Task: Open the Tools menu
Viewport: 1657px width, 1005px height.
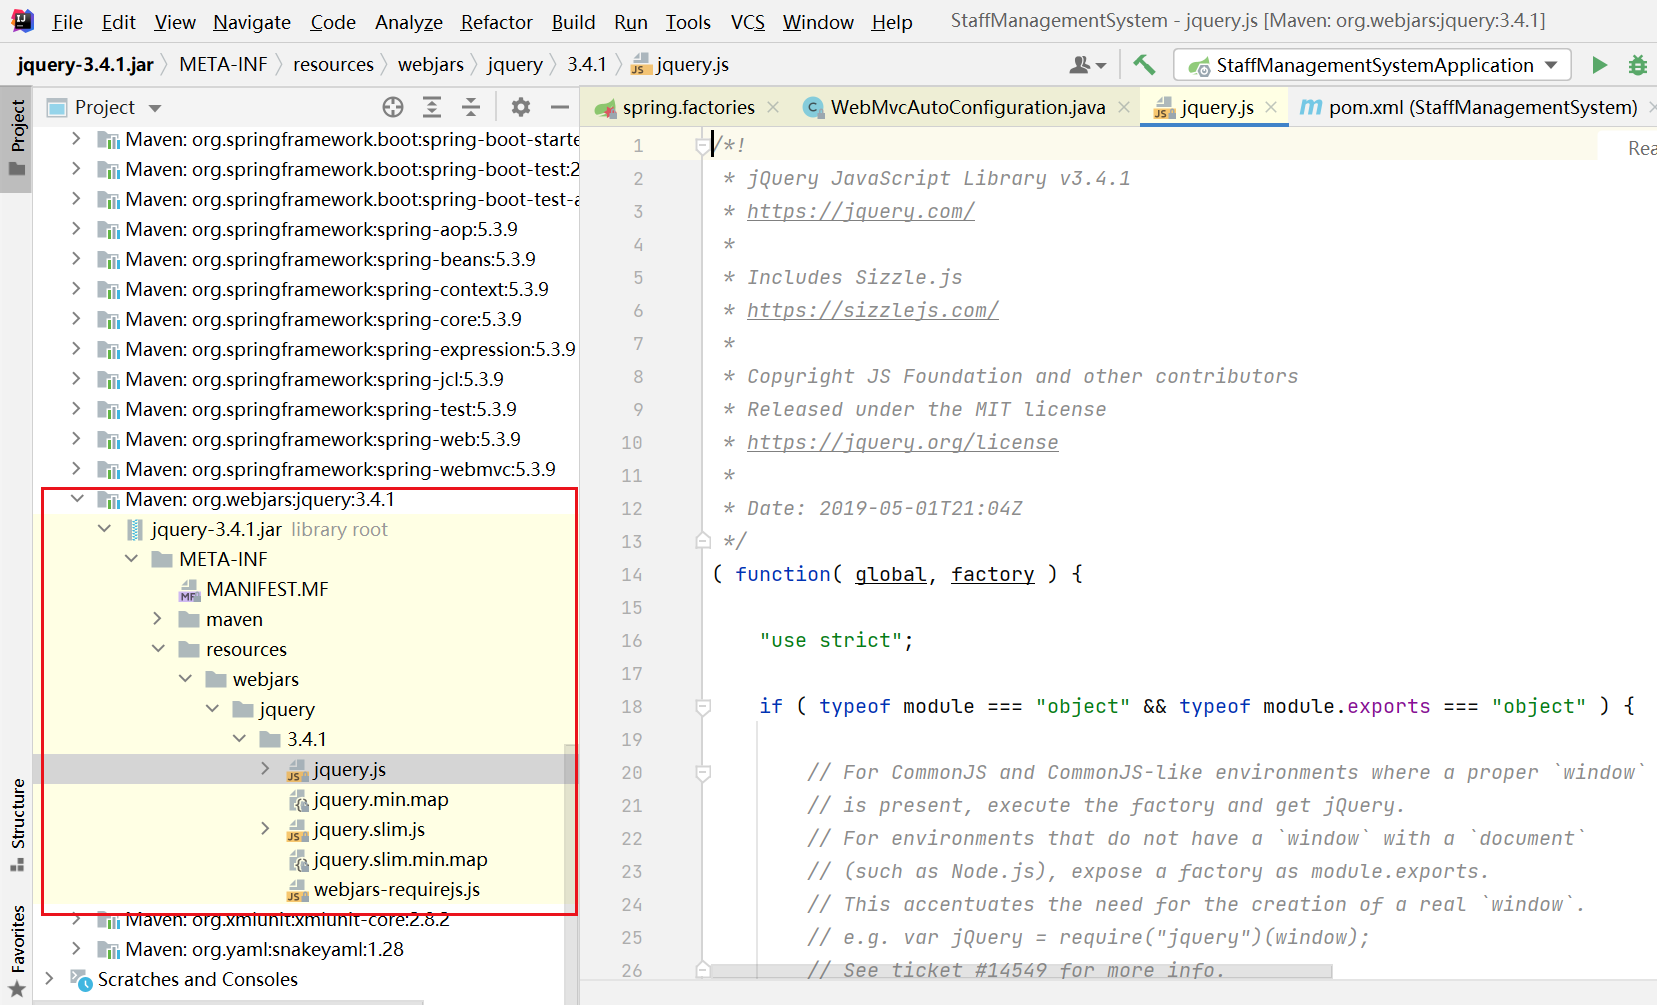Action: point(688,22)
